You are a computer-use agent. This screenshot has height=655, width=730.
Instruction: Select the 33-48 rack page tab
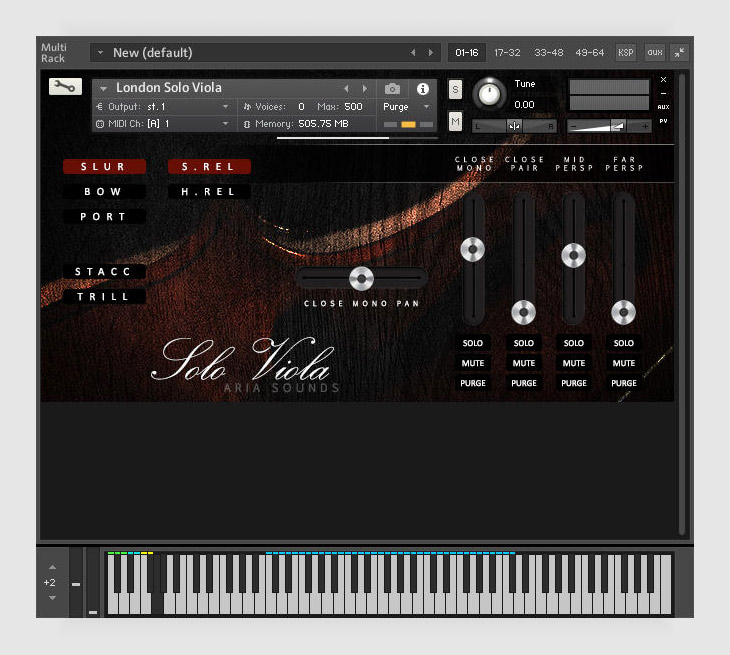point(547,53)
